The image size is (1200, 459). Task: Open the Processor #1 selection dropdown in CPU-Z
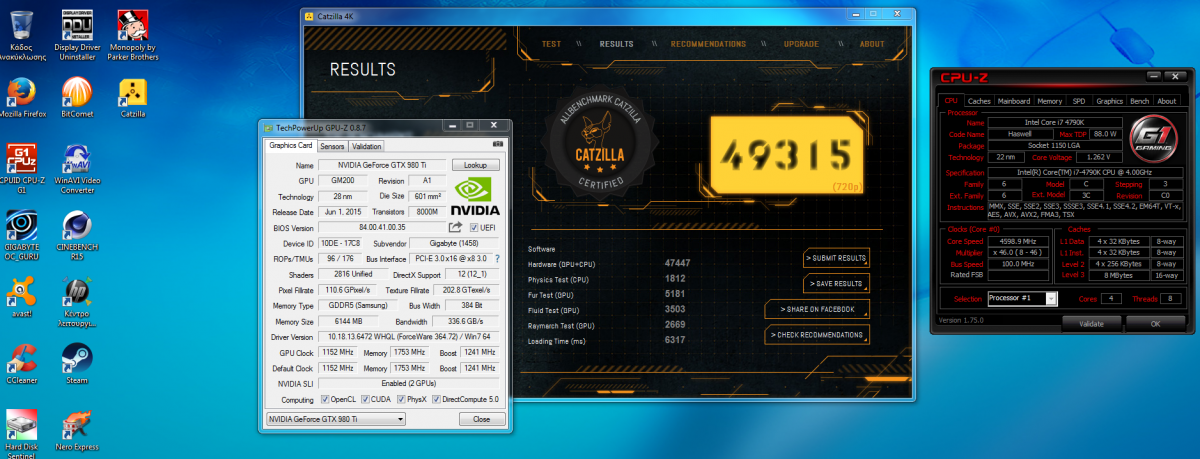point(1021,298)
